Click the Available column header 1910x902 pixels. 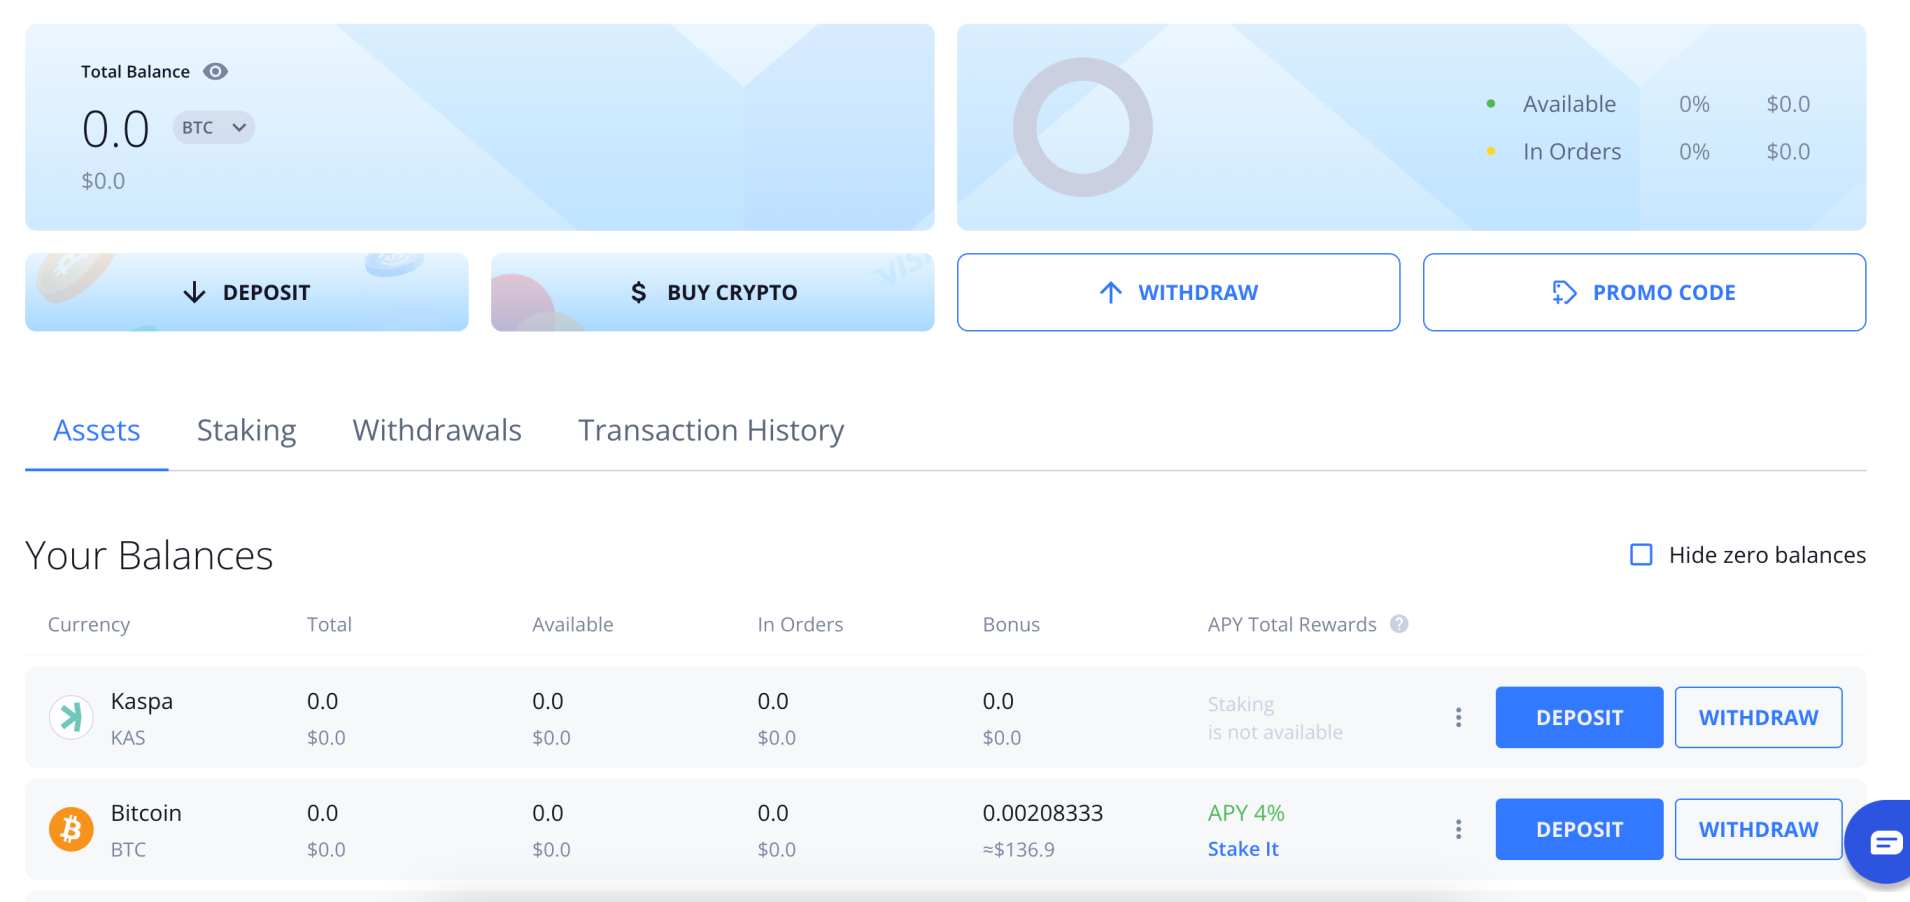pyautogui.click(x=573, y=624)
